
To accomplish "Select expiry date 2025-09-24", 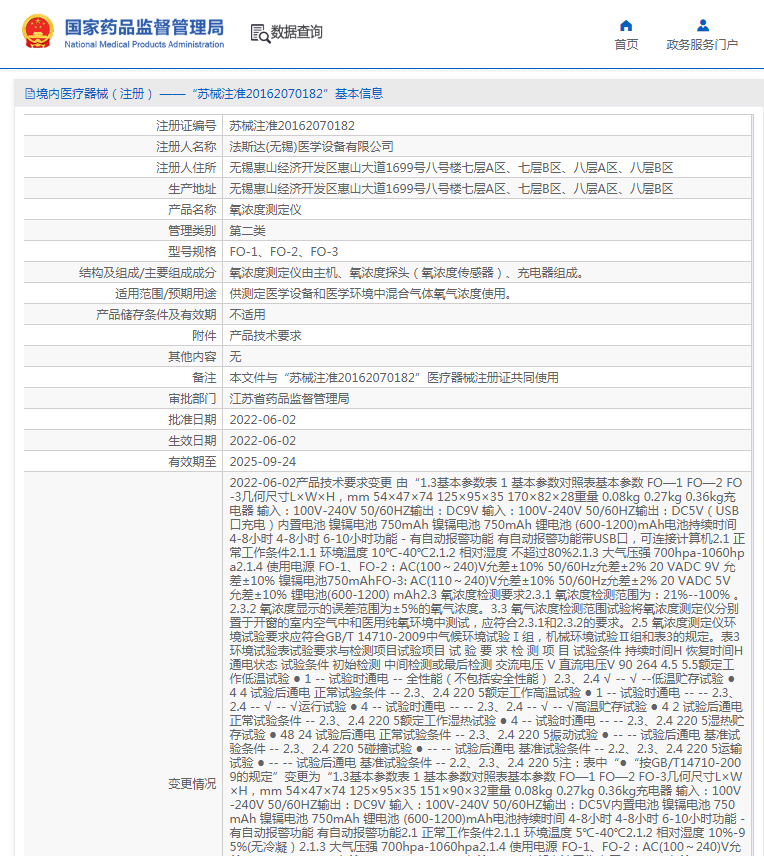I will 263,462.
